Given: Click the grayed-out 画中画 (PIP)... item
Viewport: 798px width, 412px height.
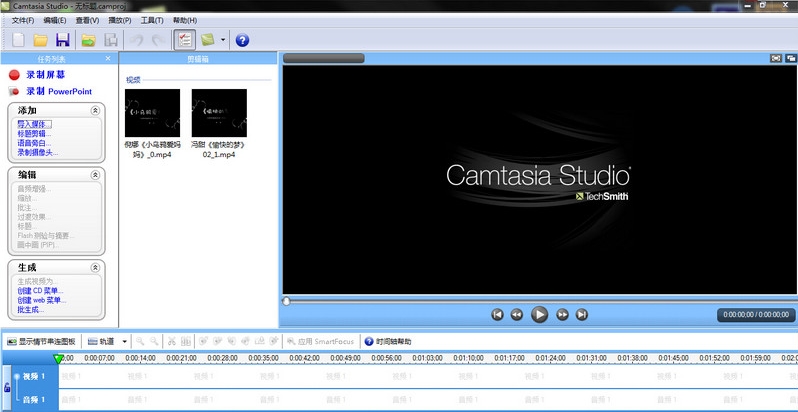Looking at the screenshot, I should click(x=39, y=245).
